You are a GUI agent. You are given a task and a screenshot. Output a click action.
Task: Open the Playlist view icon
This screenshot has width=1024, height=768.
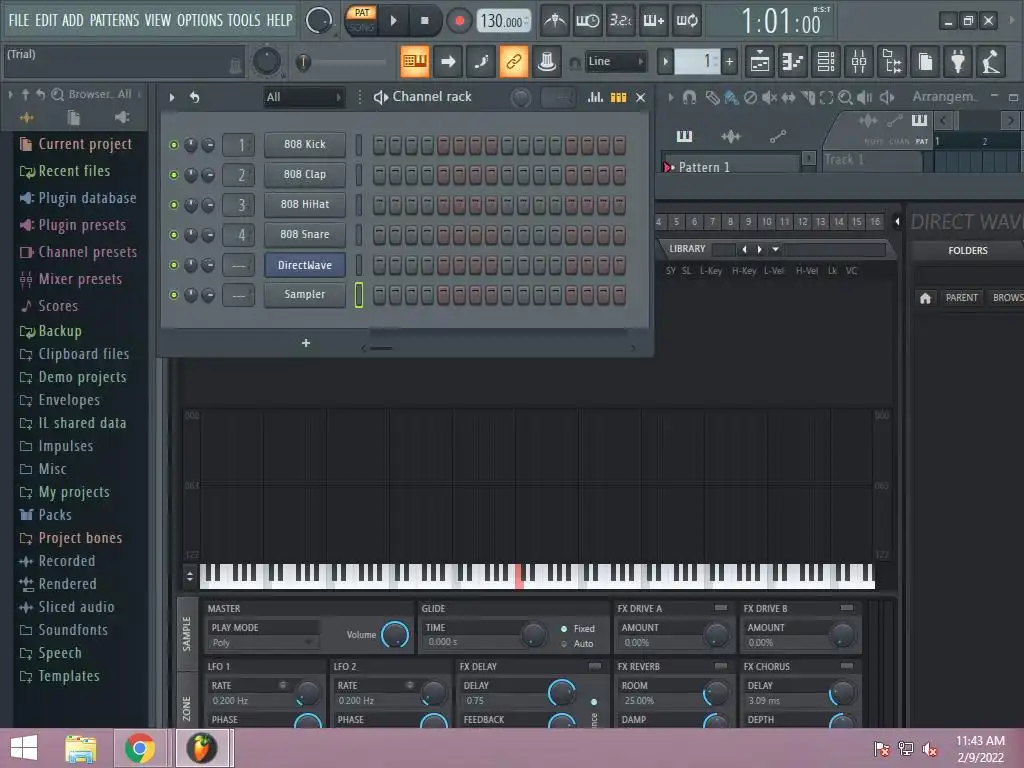click(x=760, y=62)
